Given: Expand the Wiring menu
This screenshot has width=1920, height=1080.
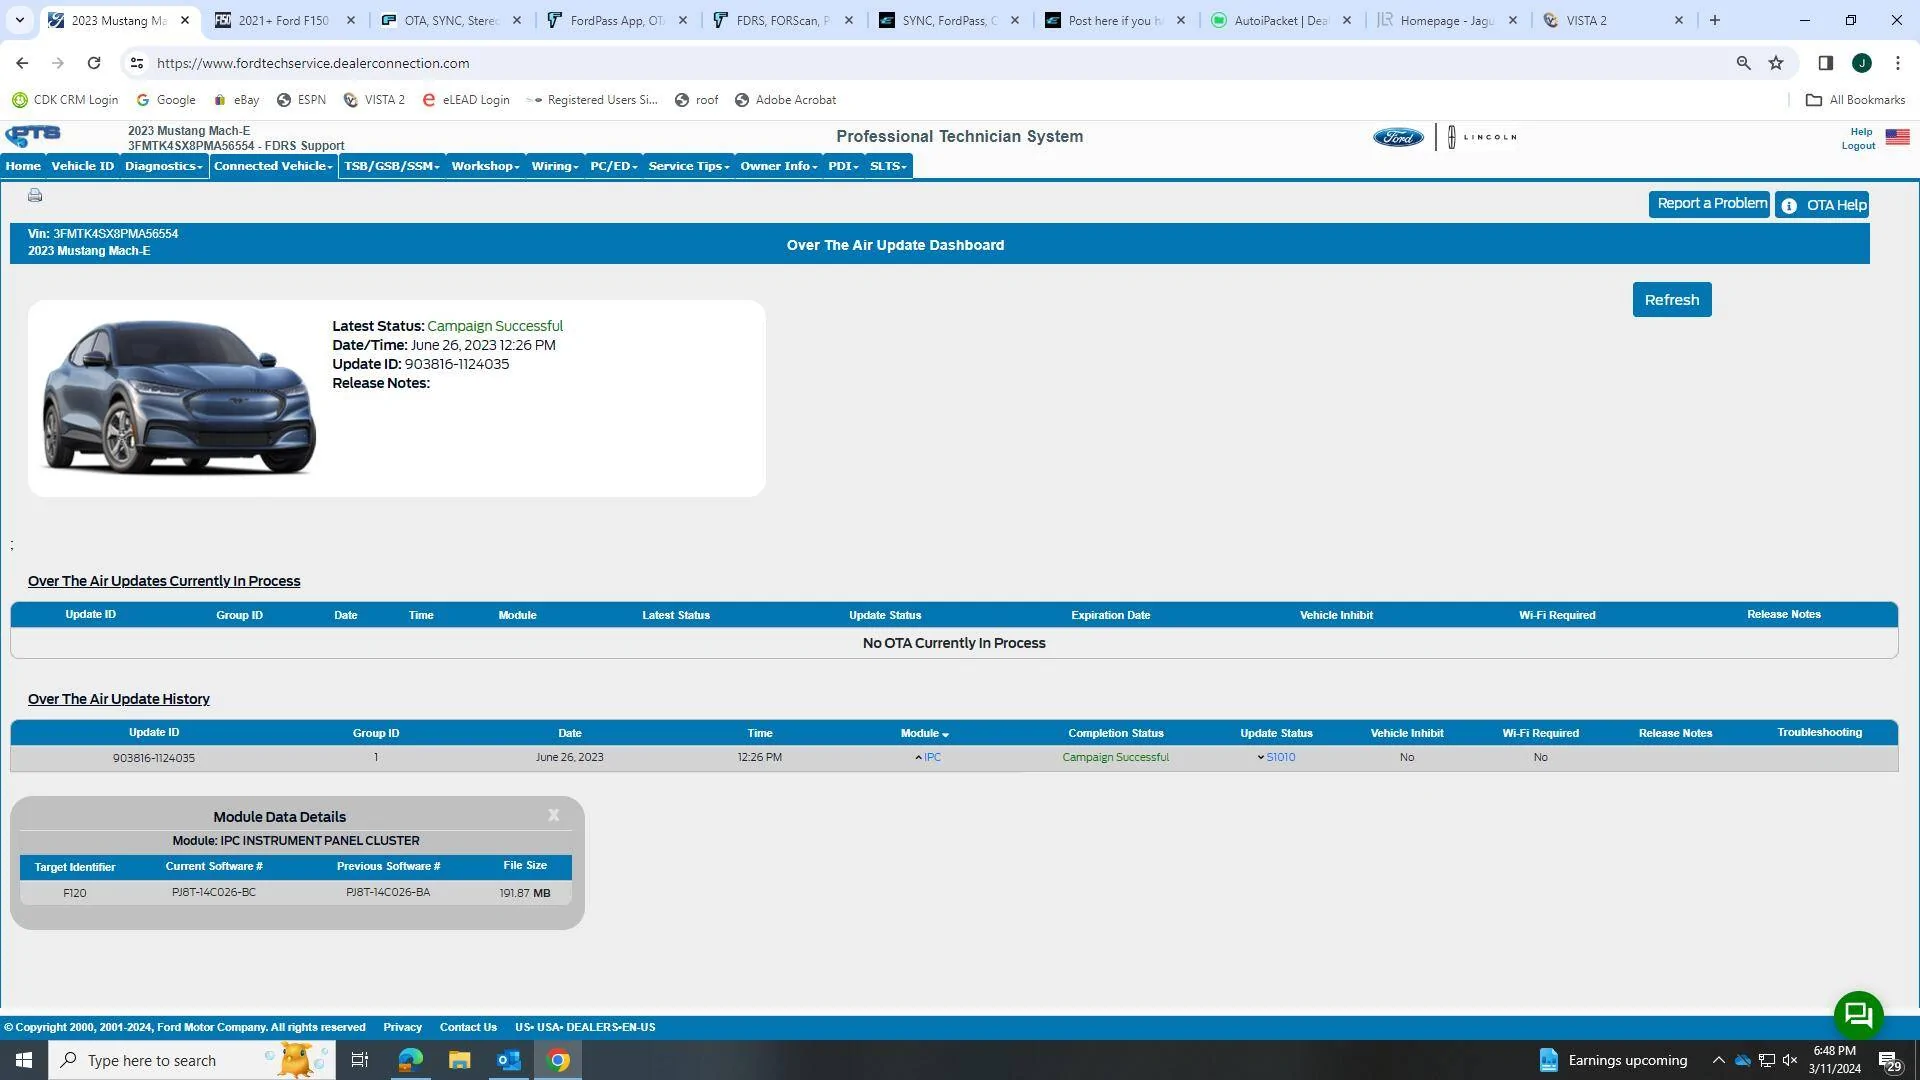Looking at the screenshot, I should click(555, 166).
